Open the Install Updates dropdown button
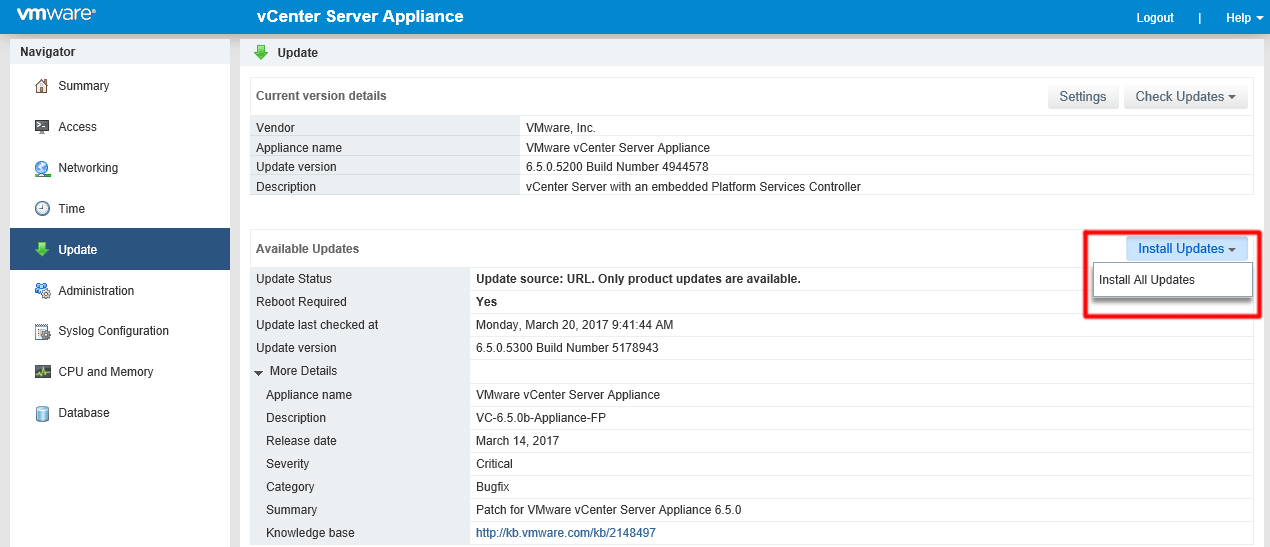The width and height of the screenshot is (1270, 547). [x=1186, y=249]
